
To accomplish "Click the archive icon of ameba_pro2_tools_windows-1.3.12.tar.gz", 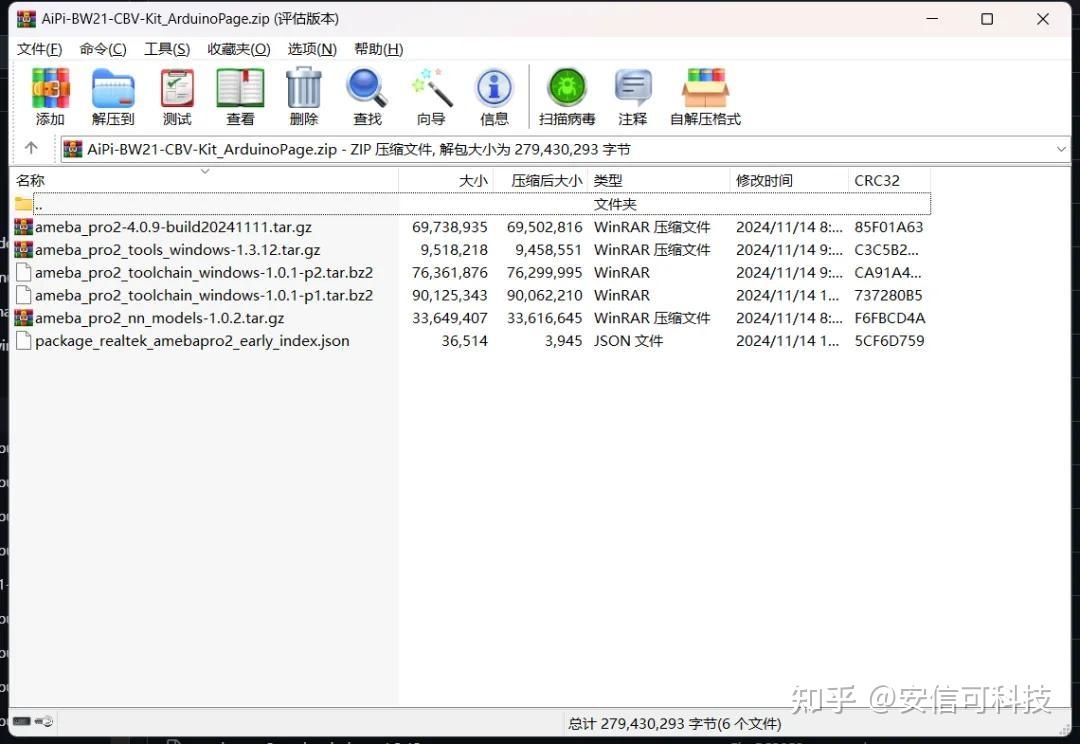I will (23, 249).
